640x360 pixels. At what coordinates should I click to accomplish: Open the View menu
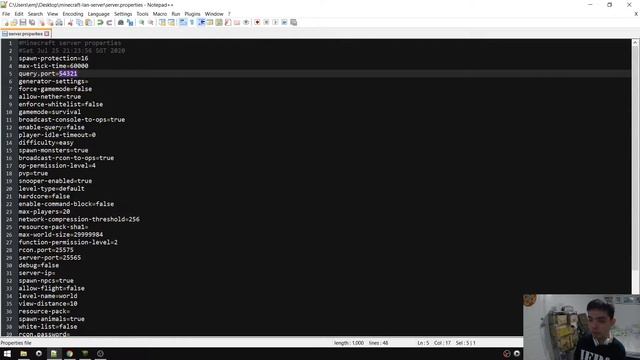53,14
